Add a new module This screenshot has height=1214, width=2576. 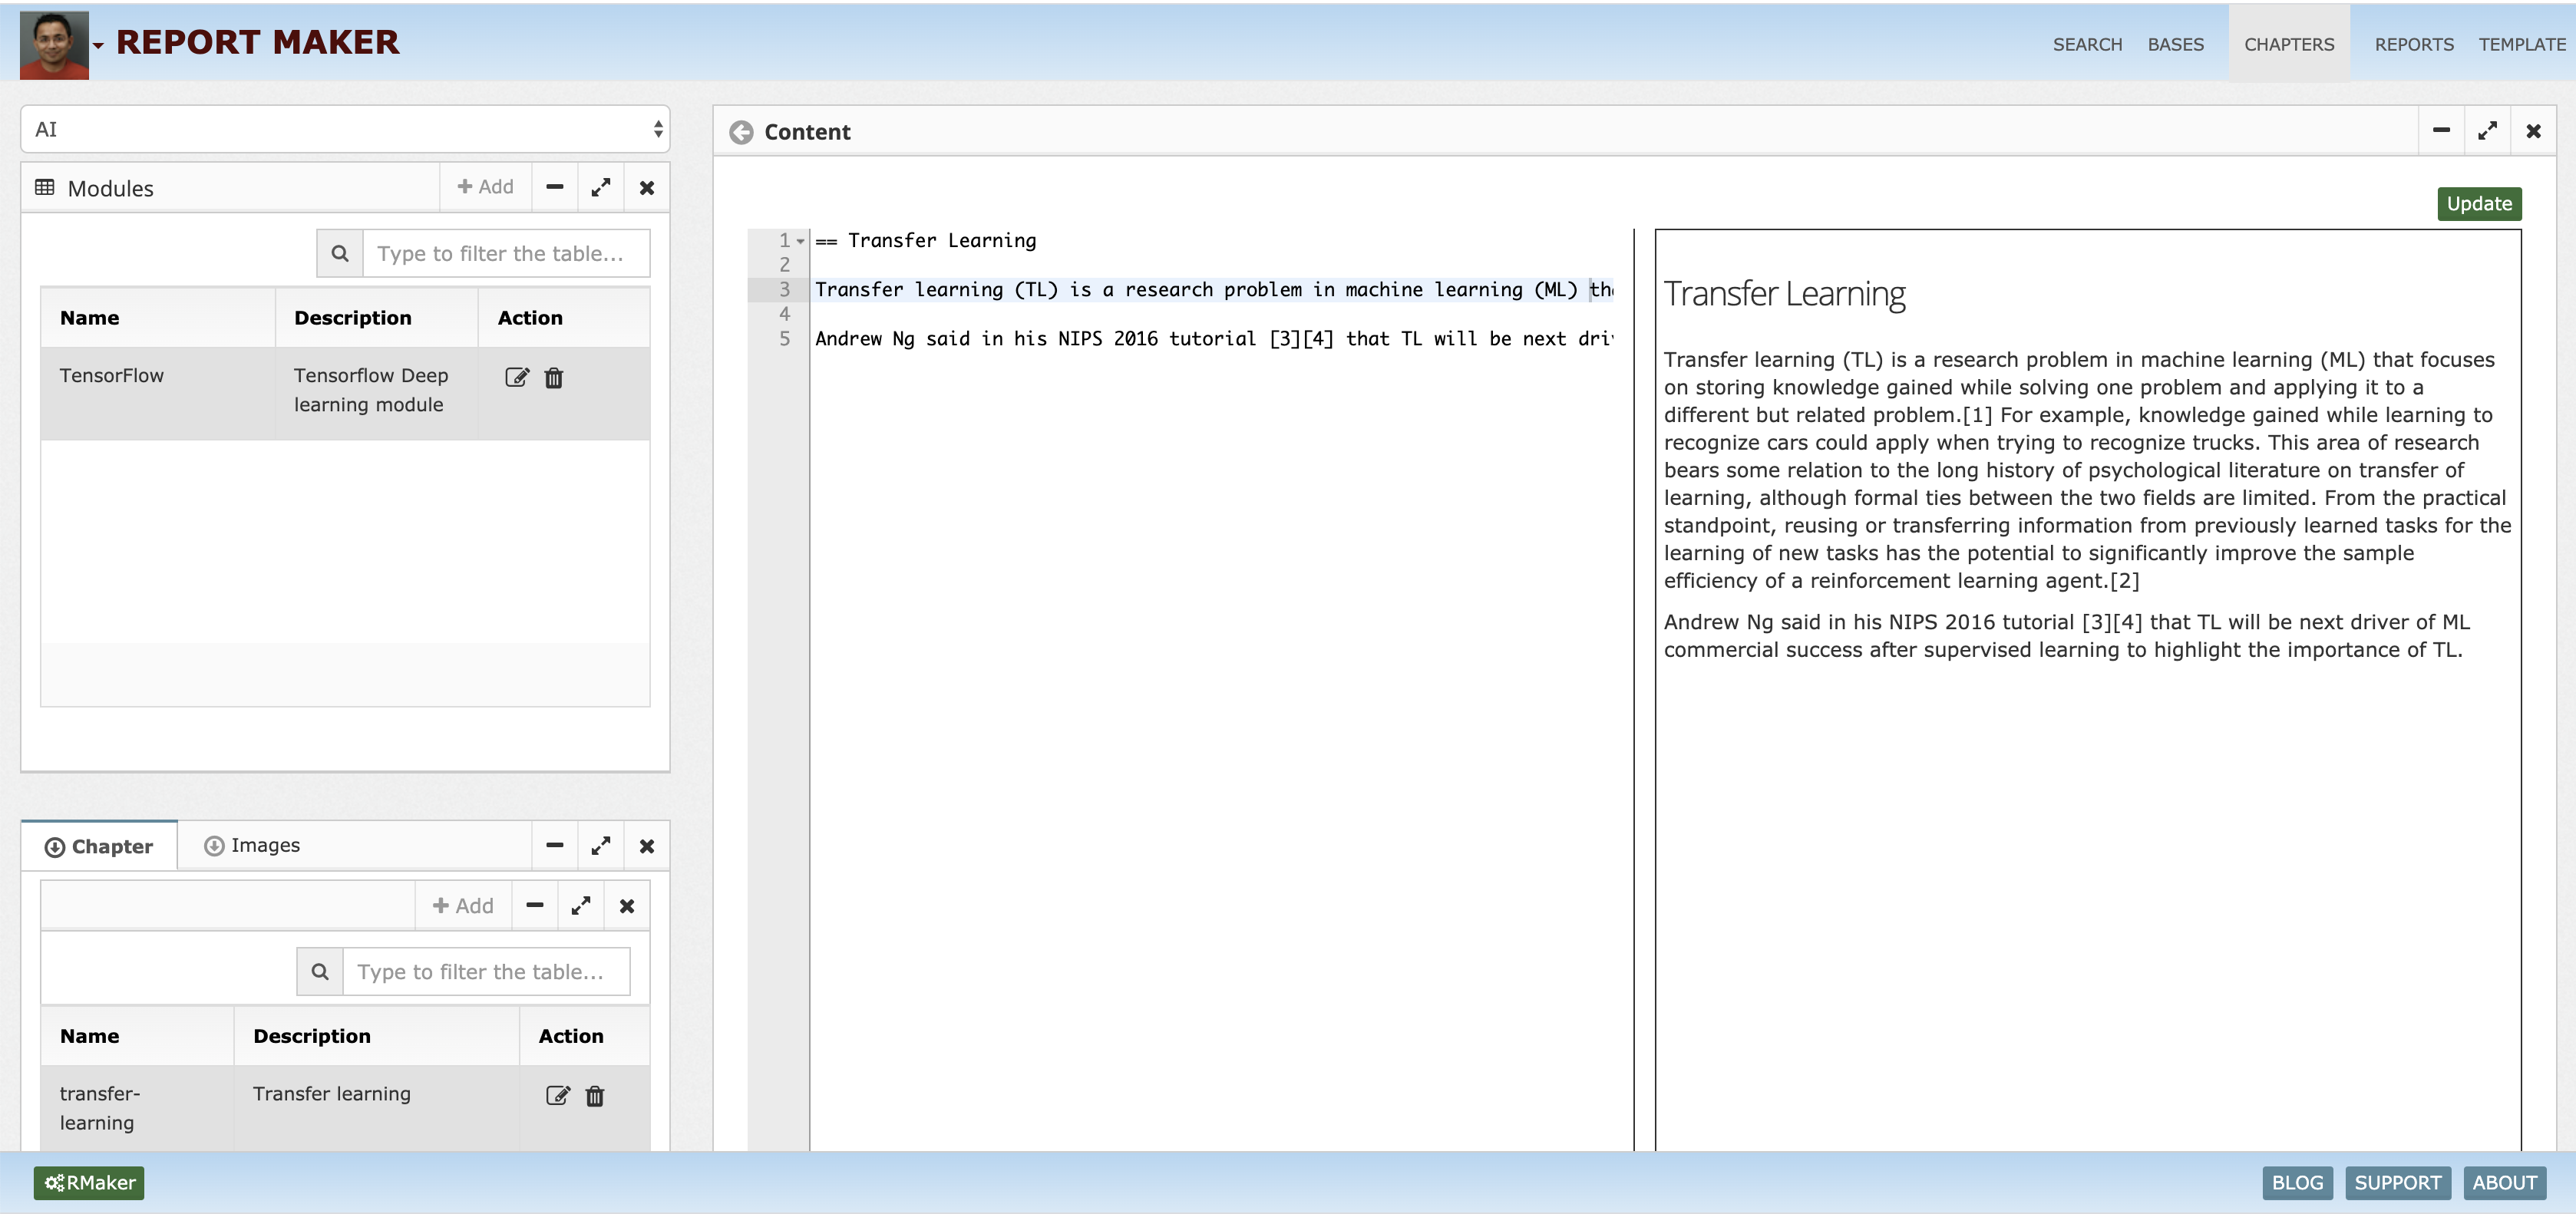(x=485, y=187)
